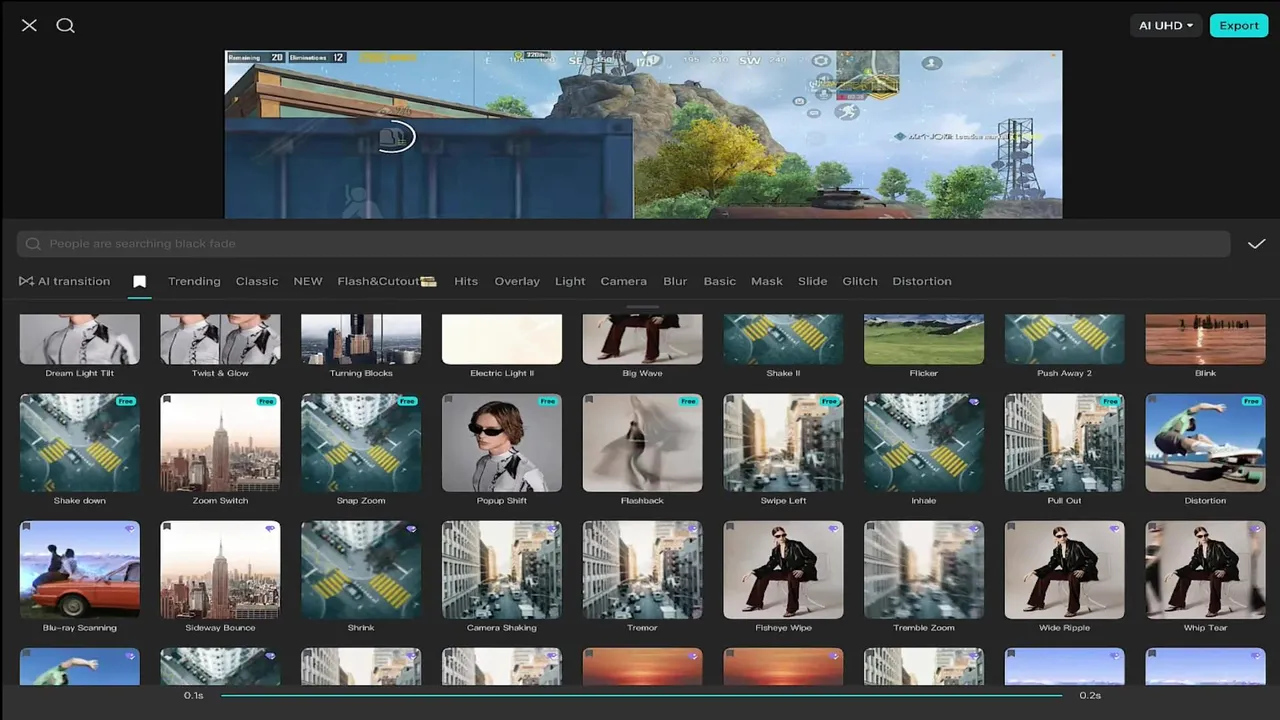
Task: Toggle bookmark on Wide Ripple thumbnail
Action: [1011, 527]
